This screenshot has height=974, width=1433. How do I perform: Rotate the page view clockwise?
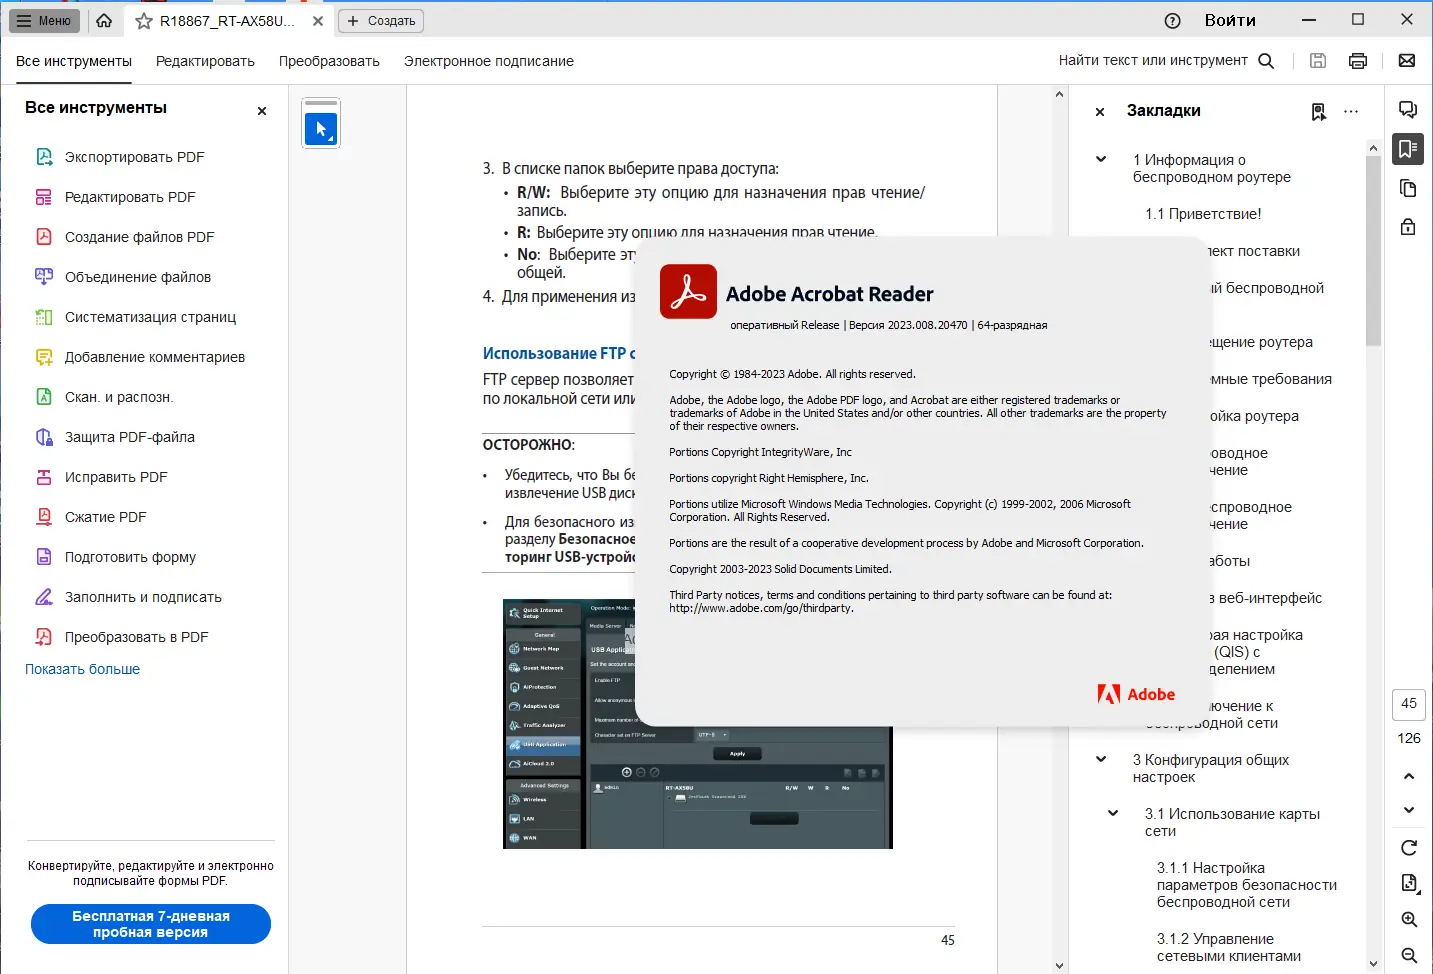click(x=1409, y=848)
